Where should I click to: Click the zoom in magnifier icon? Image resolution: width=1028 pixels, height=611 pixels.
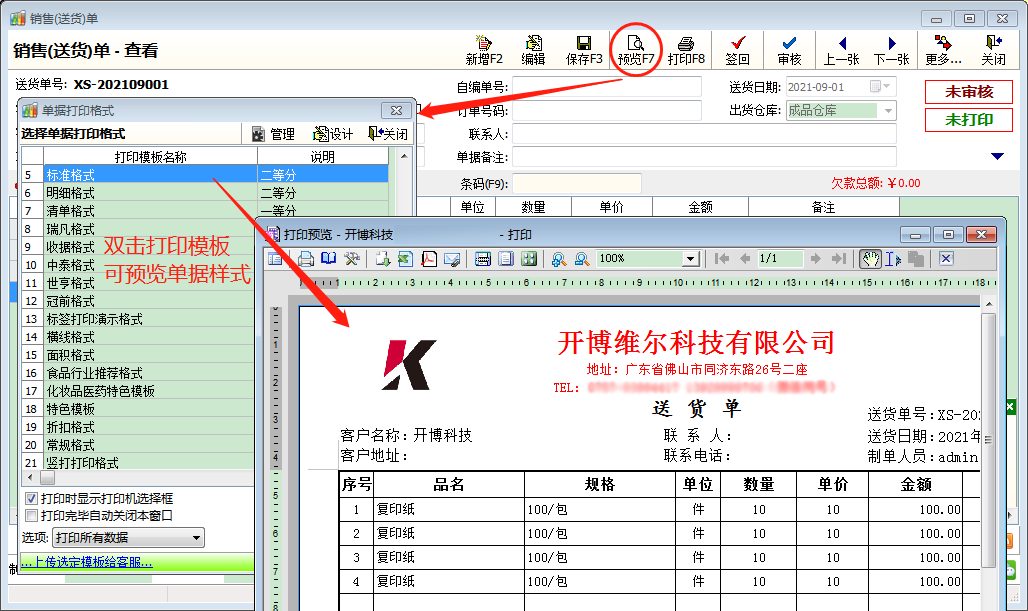pos(559,259)
